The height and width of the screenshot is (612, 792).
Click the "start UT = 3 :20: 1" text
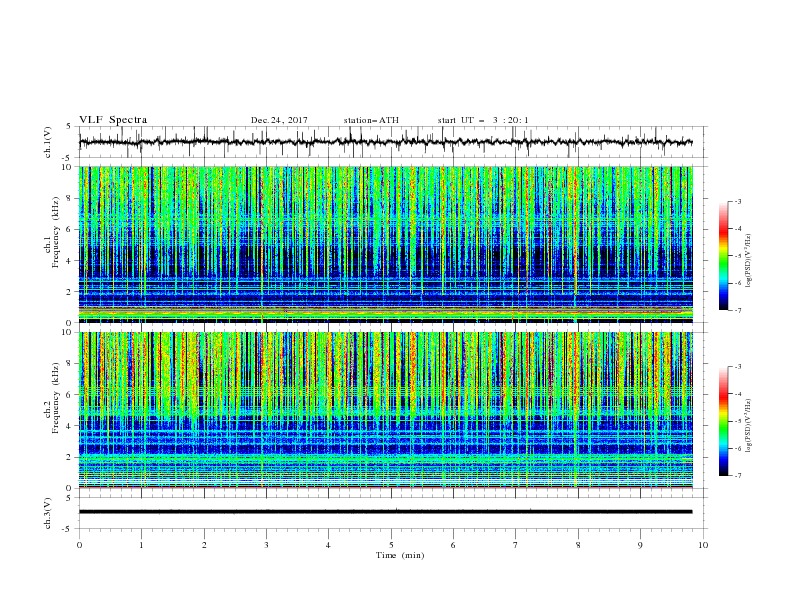[483, 120]
